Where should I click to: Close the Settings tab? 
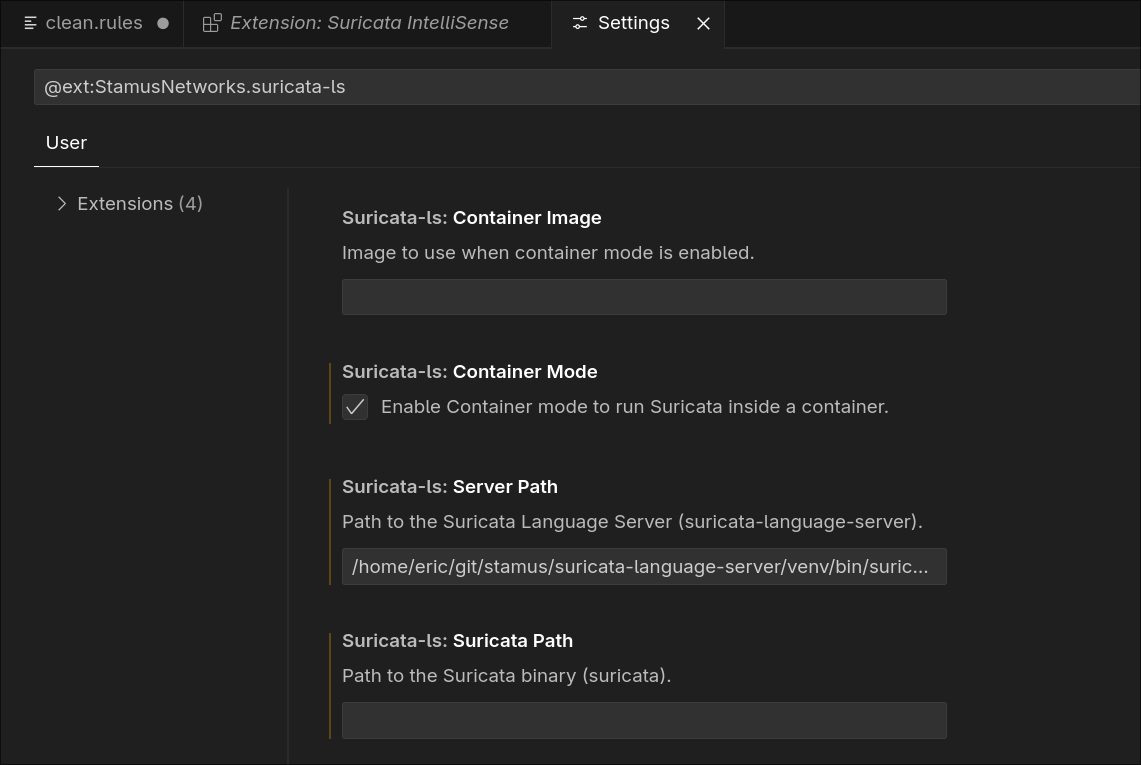tap(703, 23)
